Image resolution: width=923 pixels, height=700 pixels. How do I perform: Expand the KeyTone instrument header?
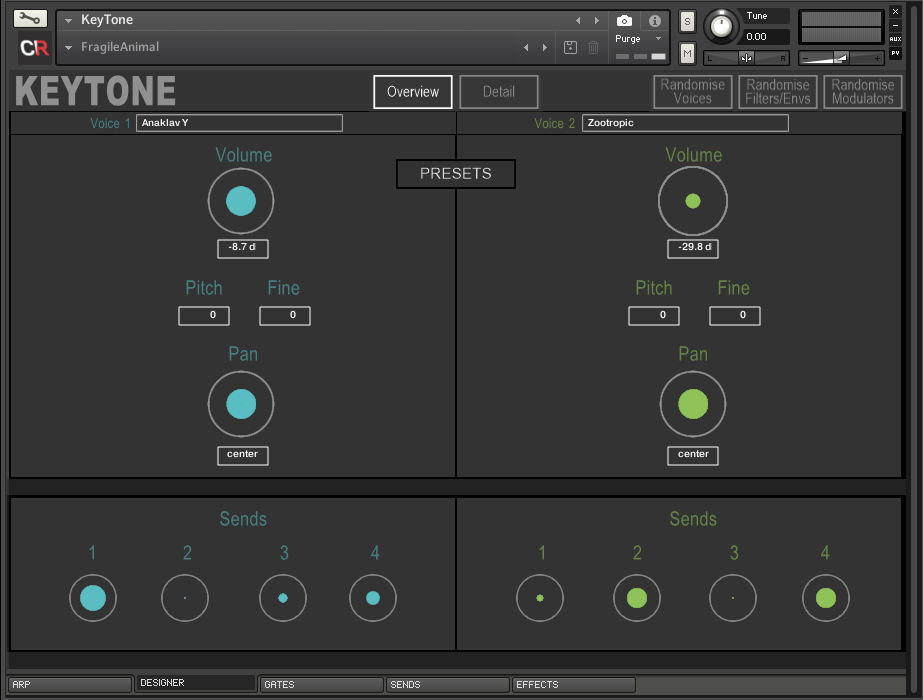click(x=68, y=20)
